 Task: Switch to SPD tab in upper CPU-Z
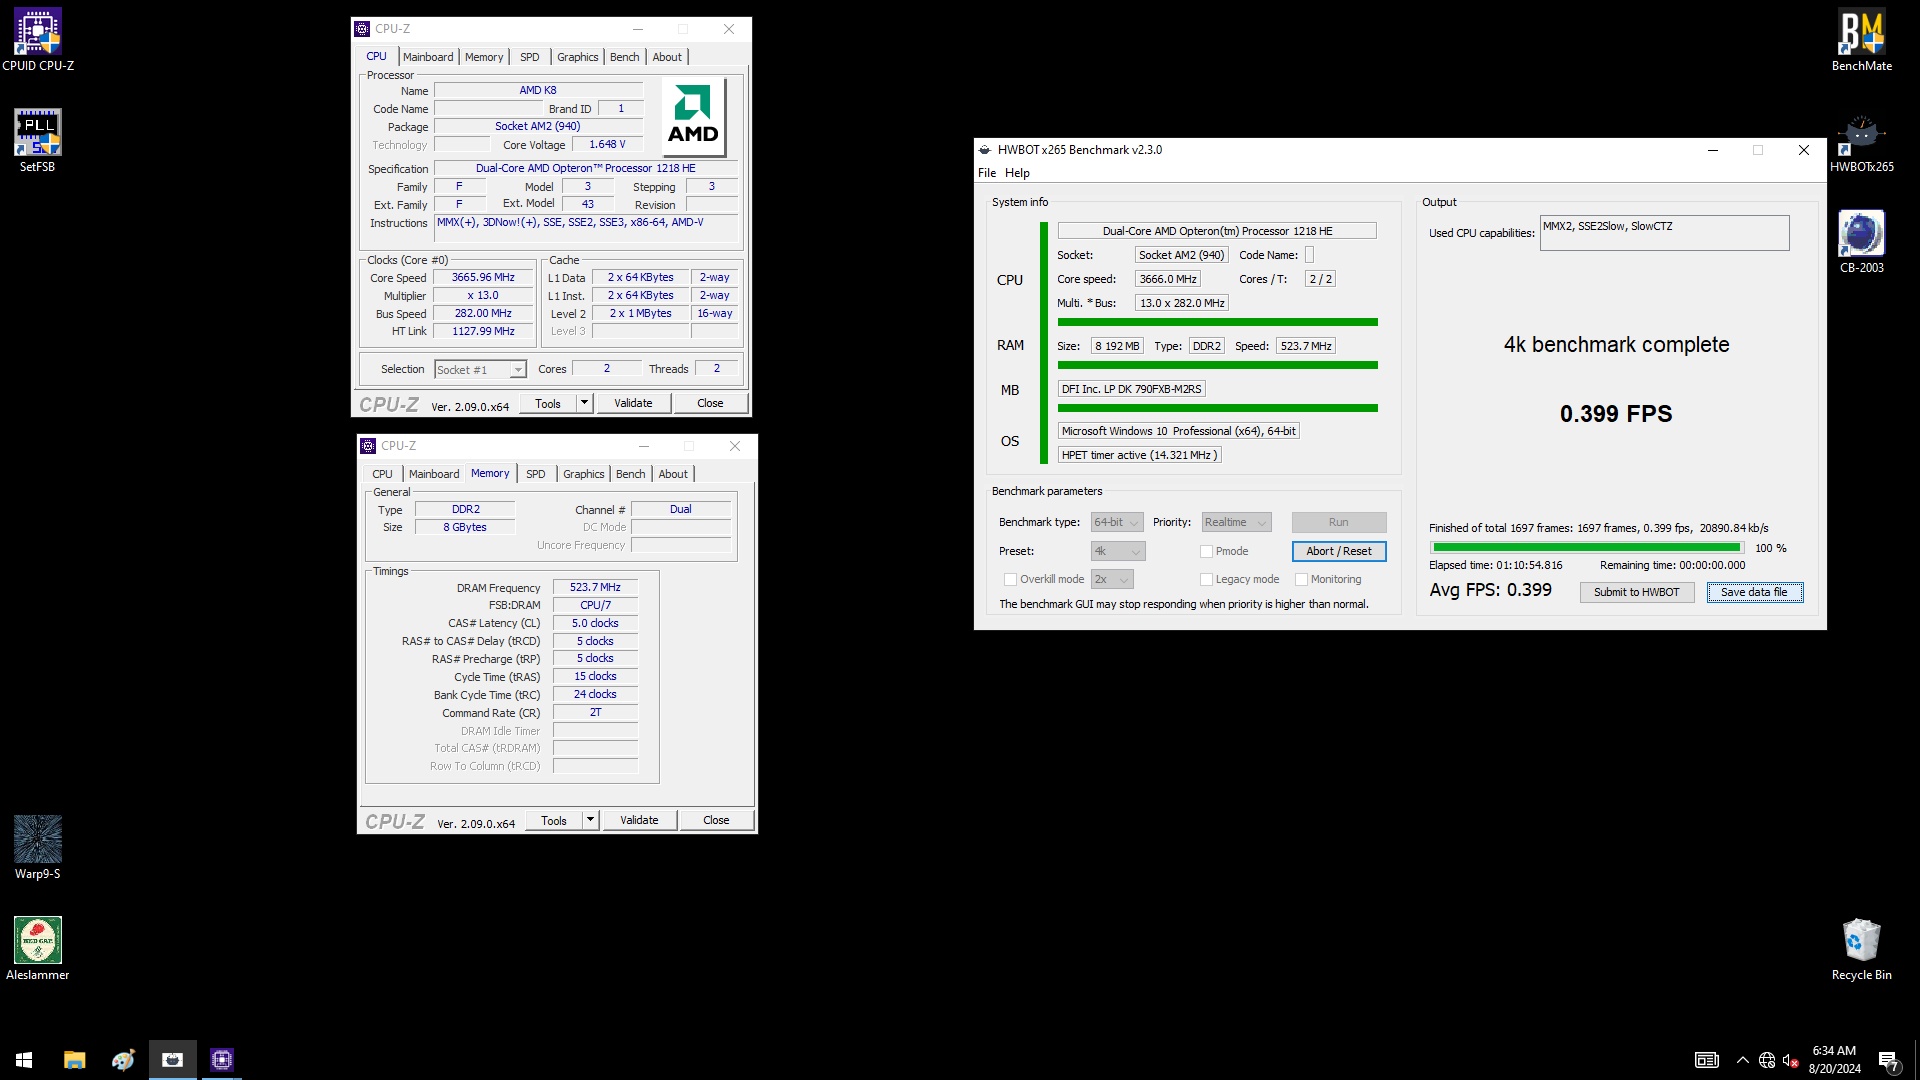click(x=530, y=57)
